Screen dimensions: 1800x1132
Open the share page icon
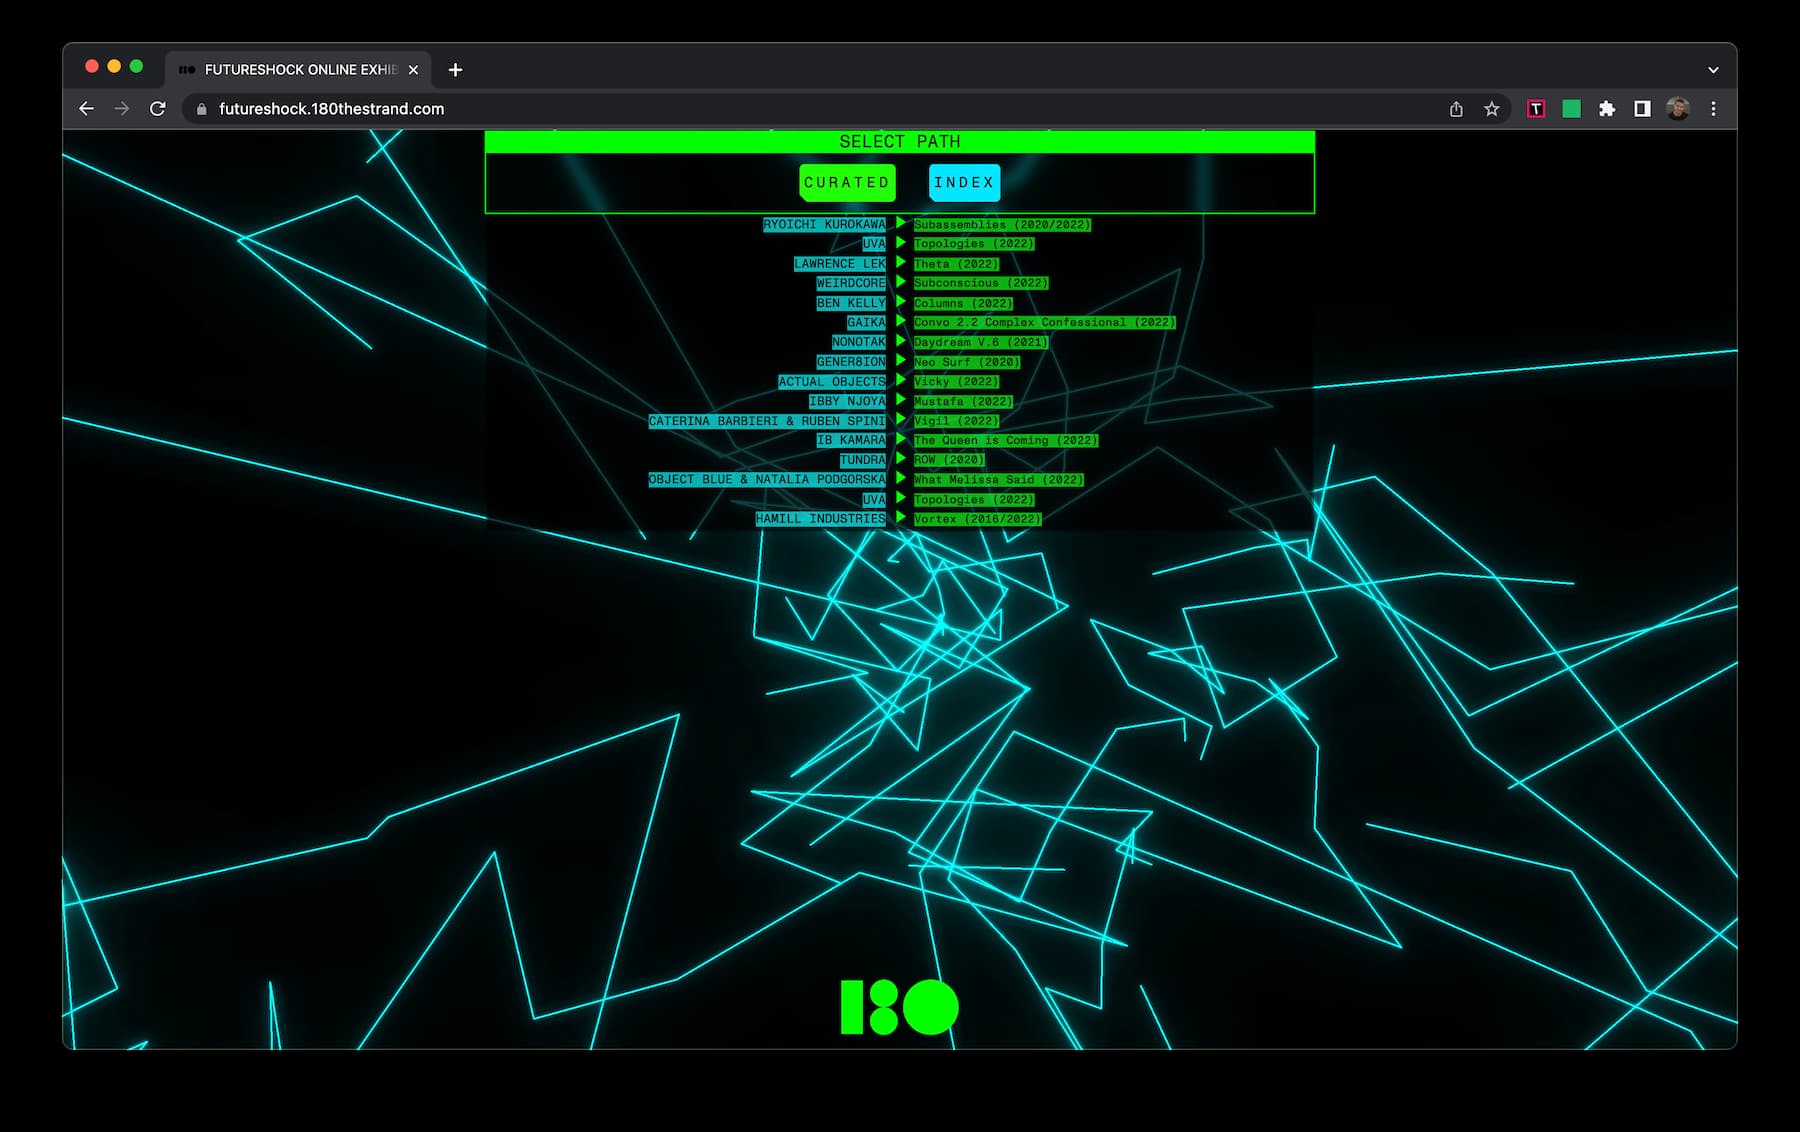1456,109
